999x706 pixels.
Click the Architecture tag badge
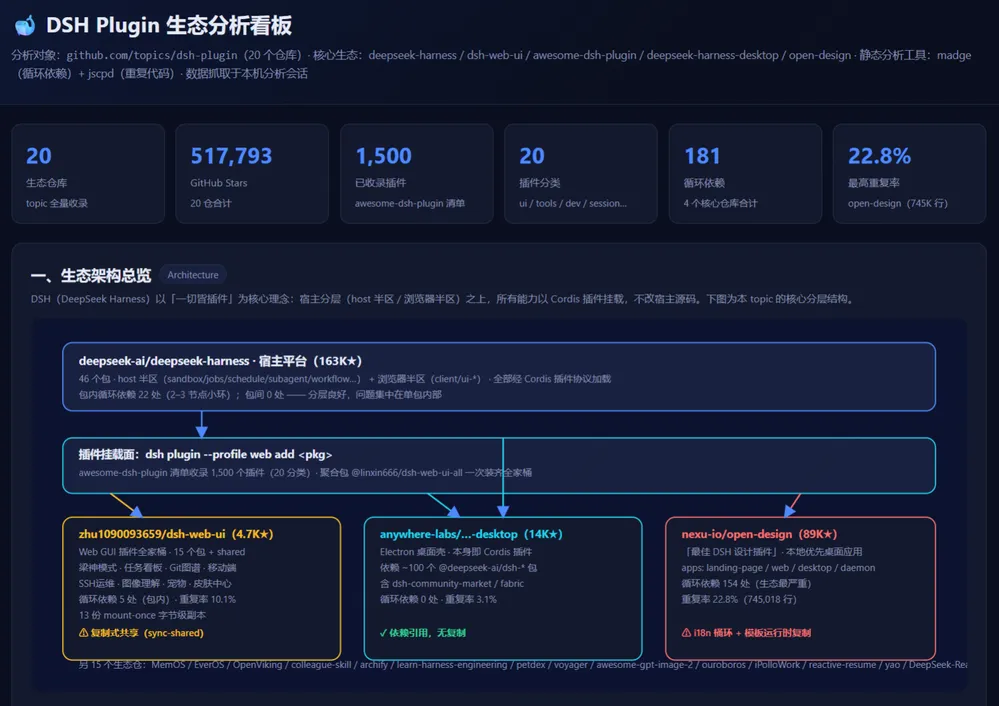click(x=193, y=275)
